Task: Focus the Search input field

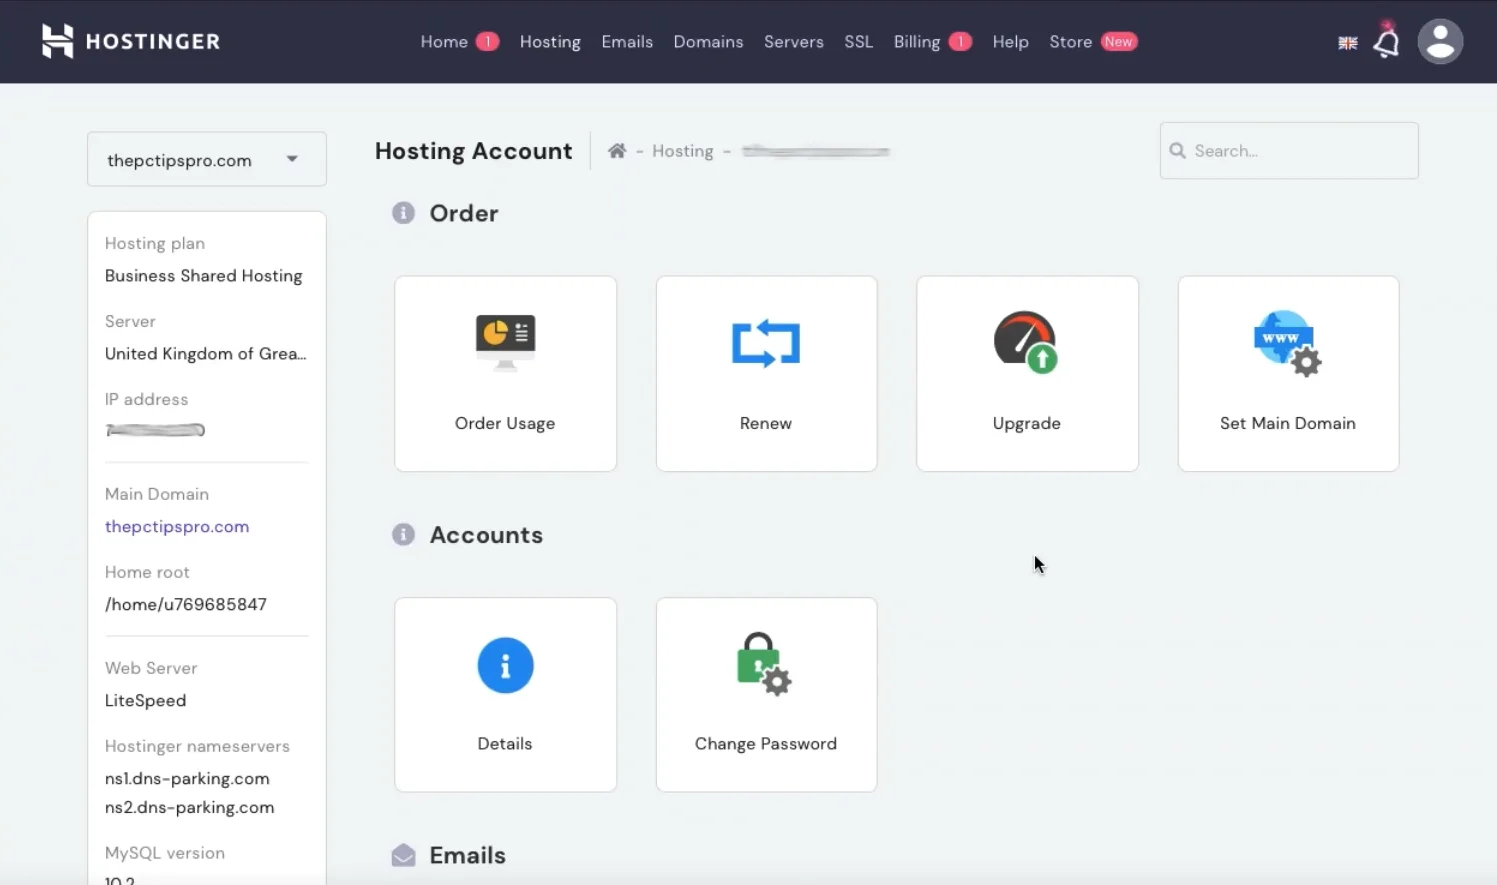Action: coord(1289,151)
